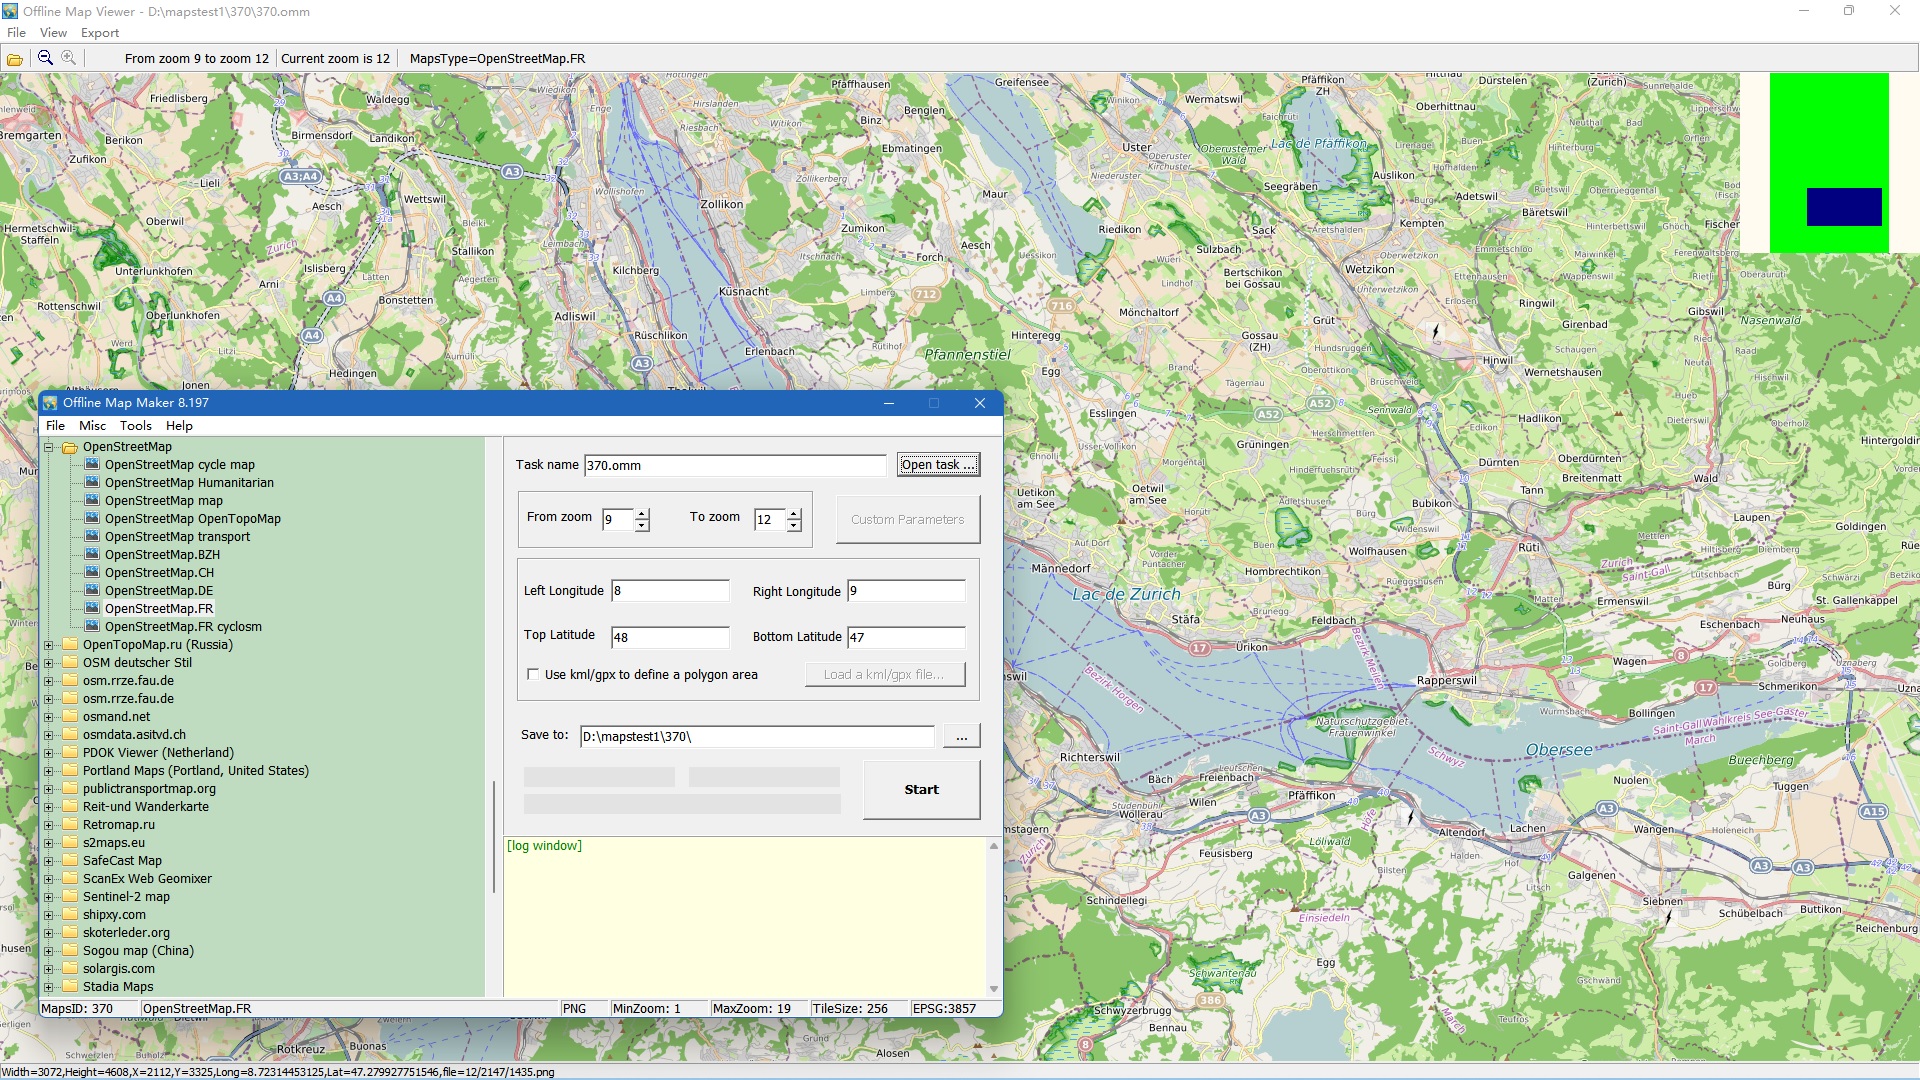Enable 'Use kml/gpx to define a polygon area'

(x=533, y=675)
